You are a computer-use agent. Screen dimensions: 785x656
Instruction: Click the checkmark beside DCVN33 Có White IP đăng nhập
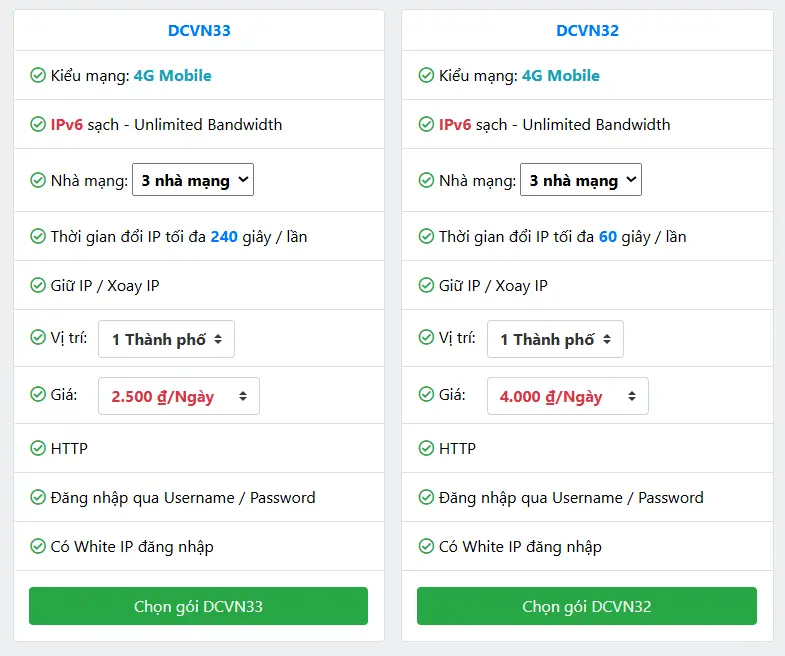[38, 547]
